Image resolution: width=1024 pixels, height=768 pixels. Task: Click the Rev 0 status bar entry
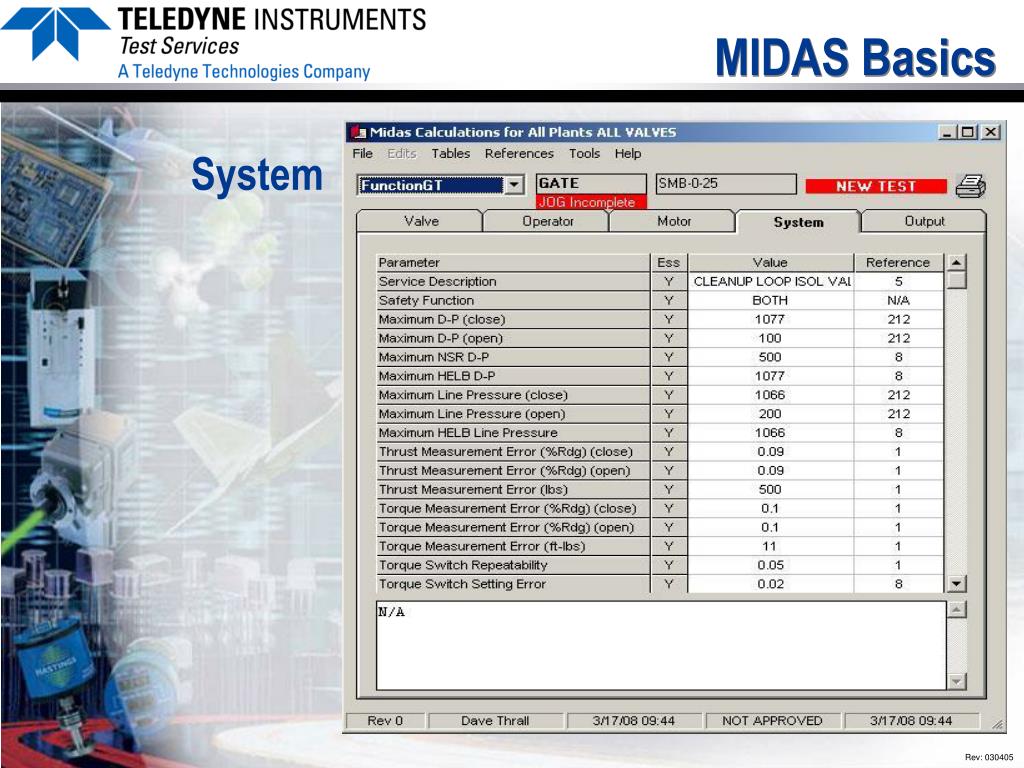click(385, 721)
